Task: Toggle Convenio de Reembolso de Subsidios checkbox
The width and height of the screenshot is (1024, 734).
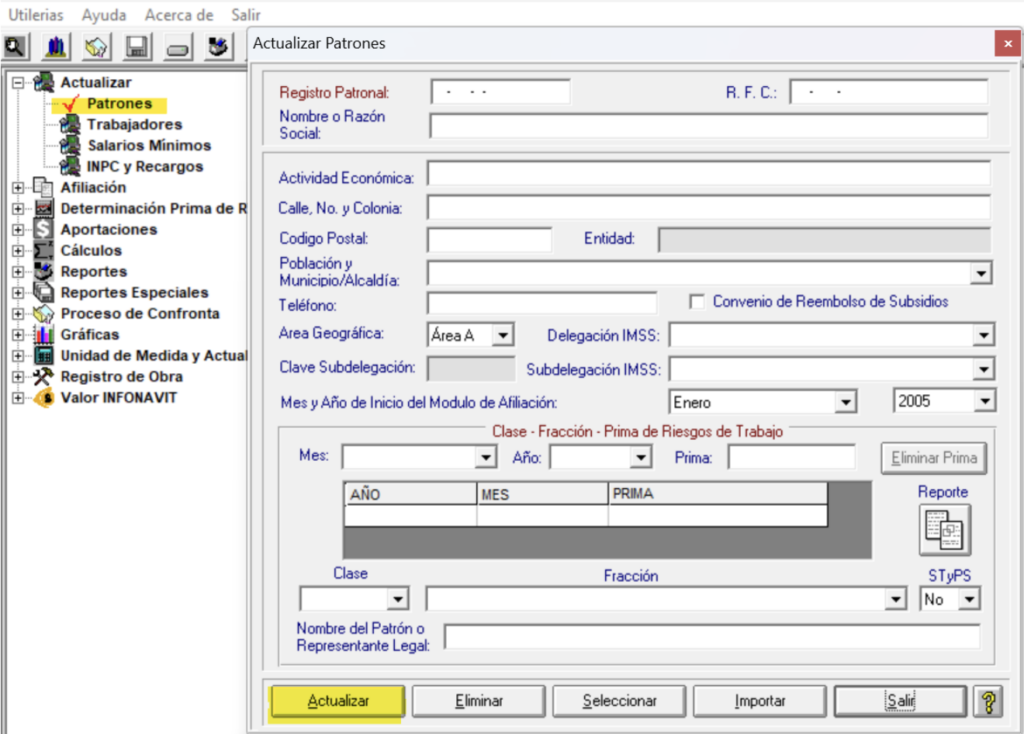Action: tap(697, 302)
